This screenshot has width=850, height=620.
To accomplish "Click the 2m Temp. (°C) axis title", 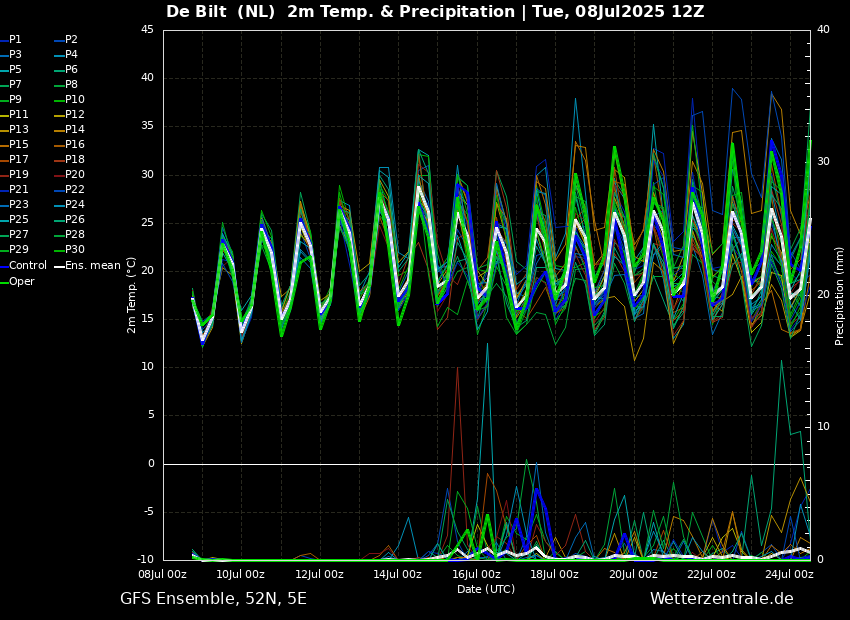I will coord(132,295).
